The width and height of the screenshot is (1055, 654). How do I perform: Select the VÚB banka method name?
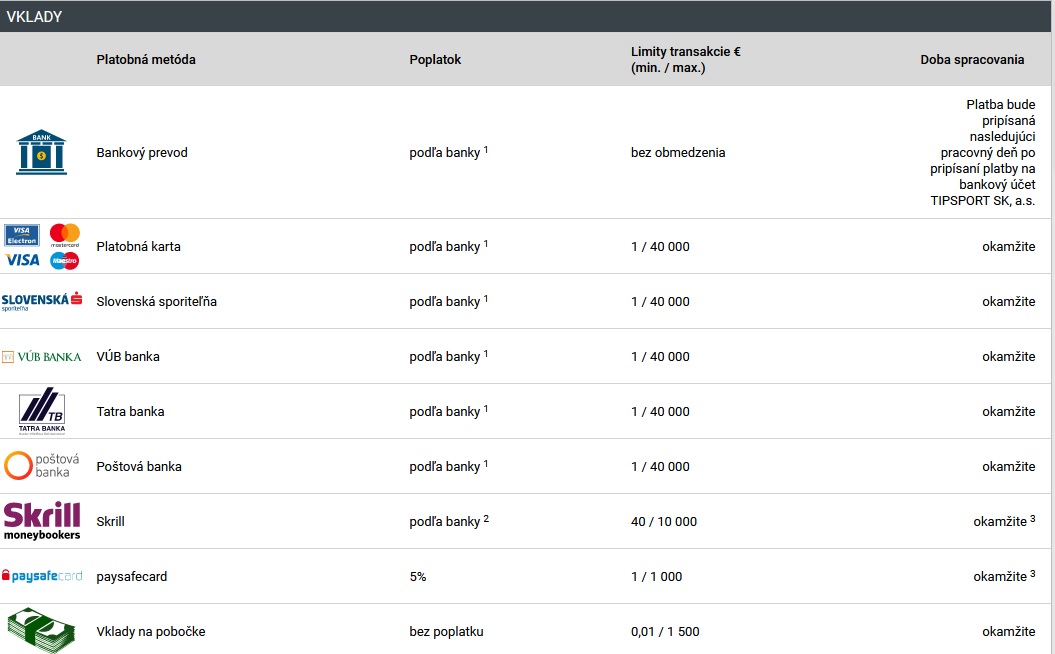pyautogui.click(x=128, y=357)
